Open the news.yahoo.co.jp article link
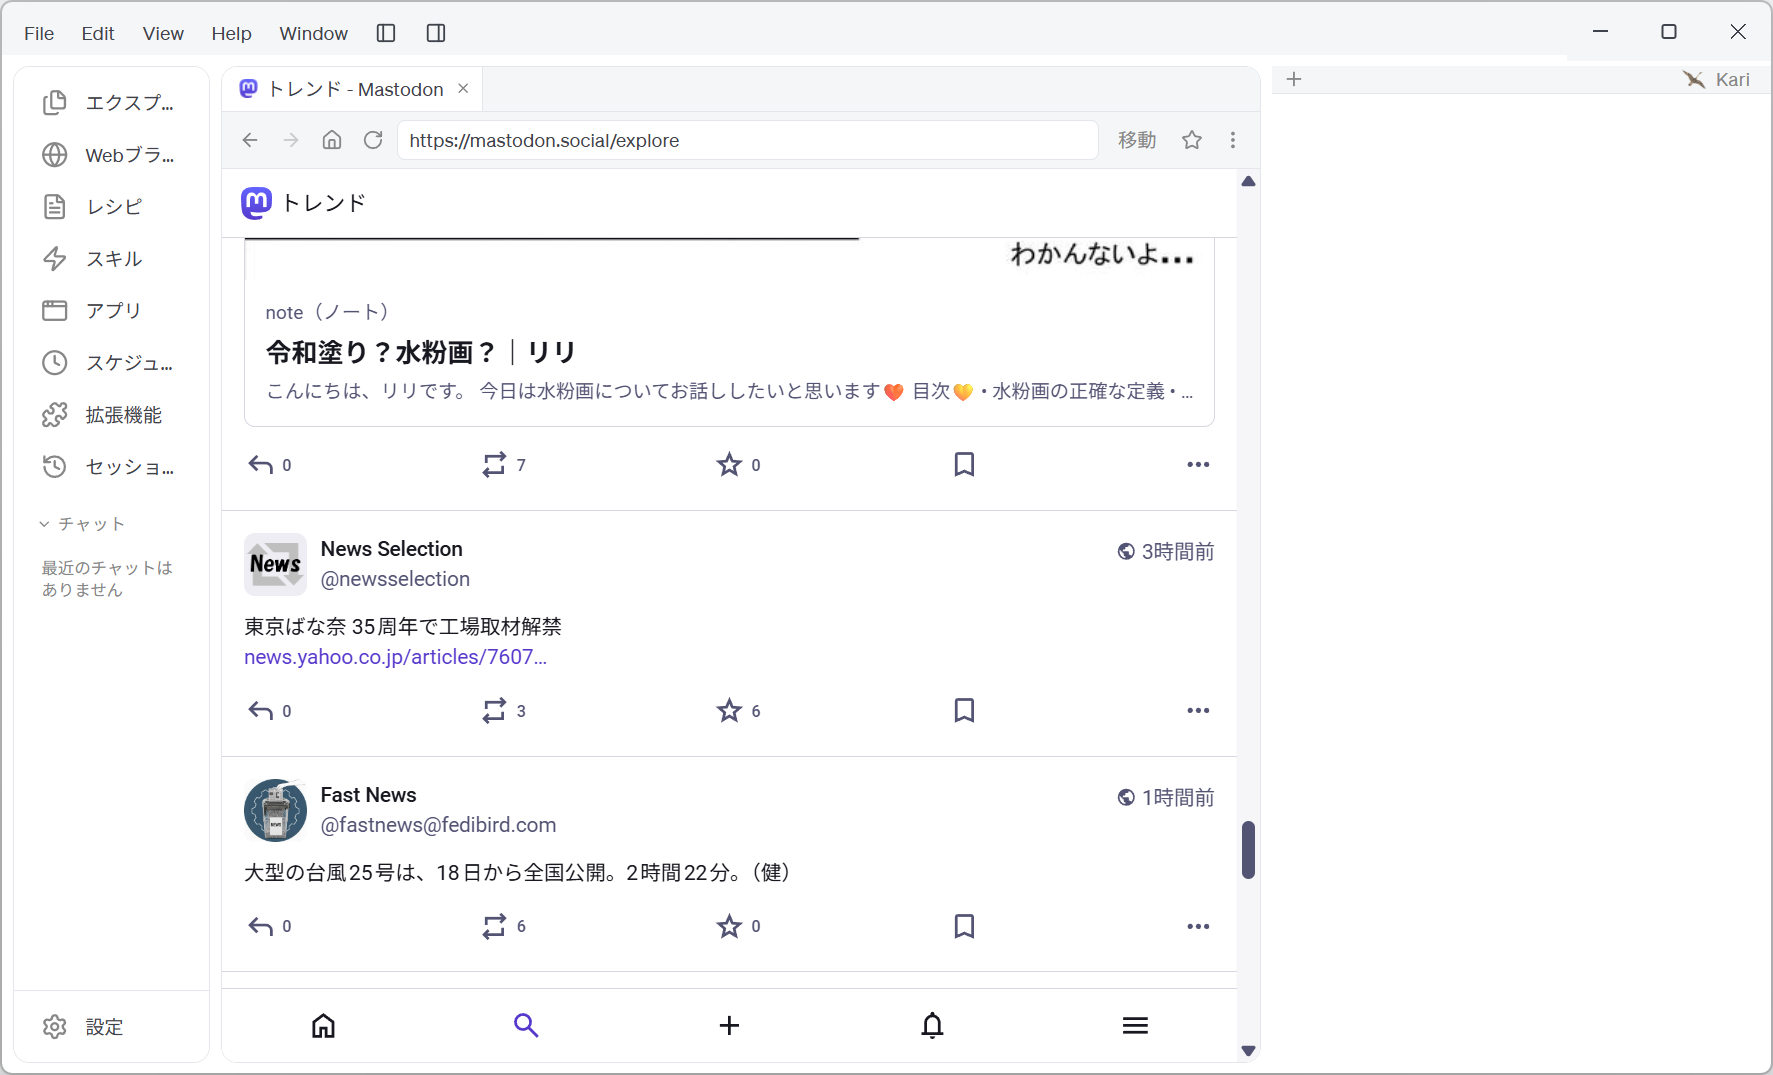The image size is (1773, 1075). (395, 657)
